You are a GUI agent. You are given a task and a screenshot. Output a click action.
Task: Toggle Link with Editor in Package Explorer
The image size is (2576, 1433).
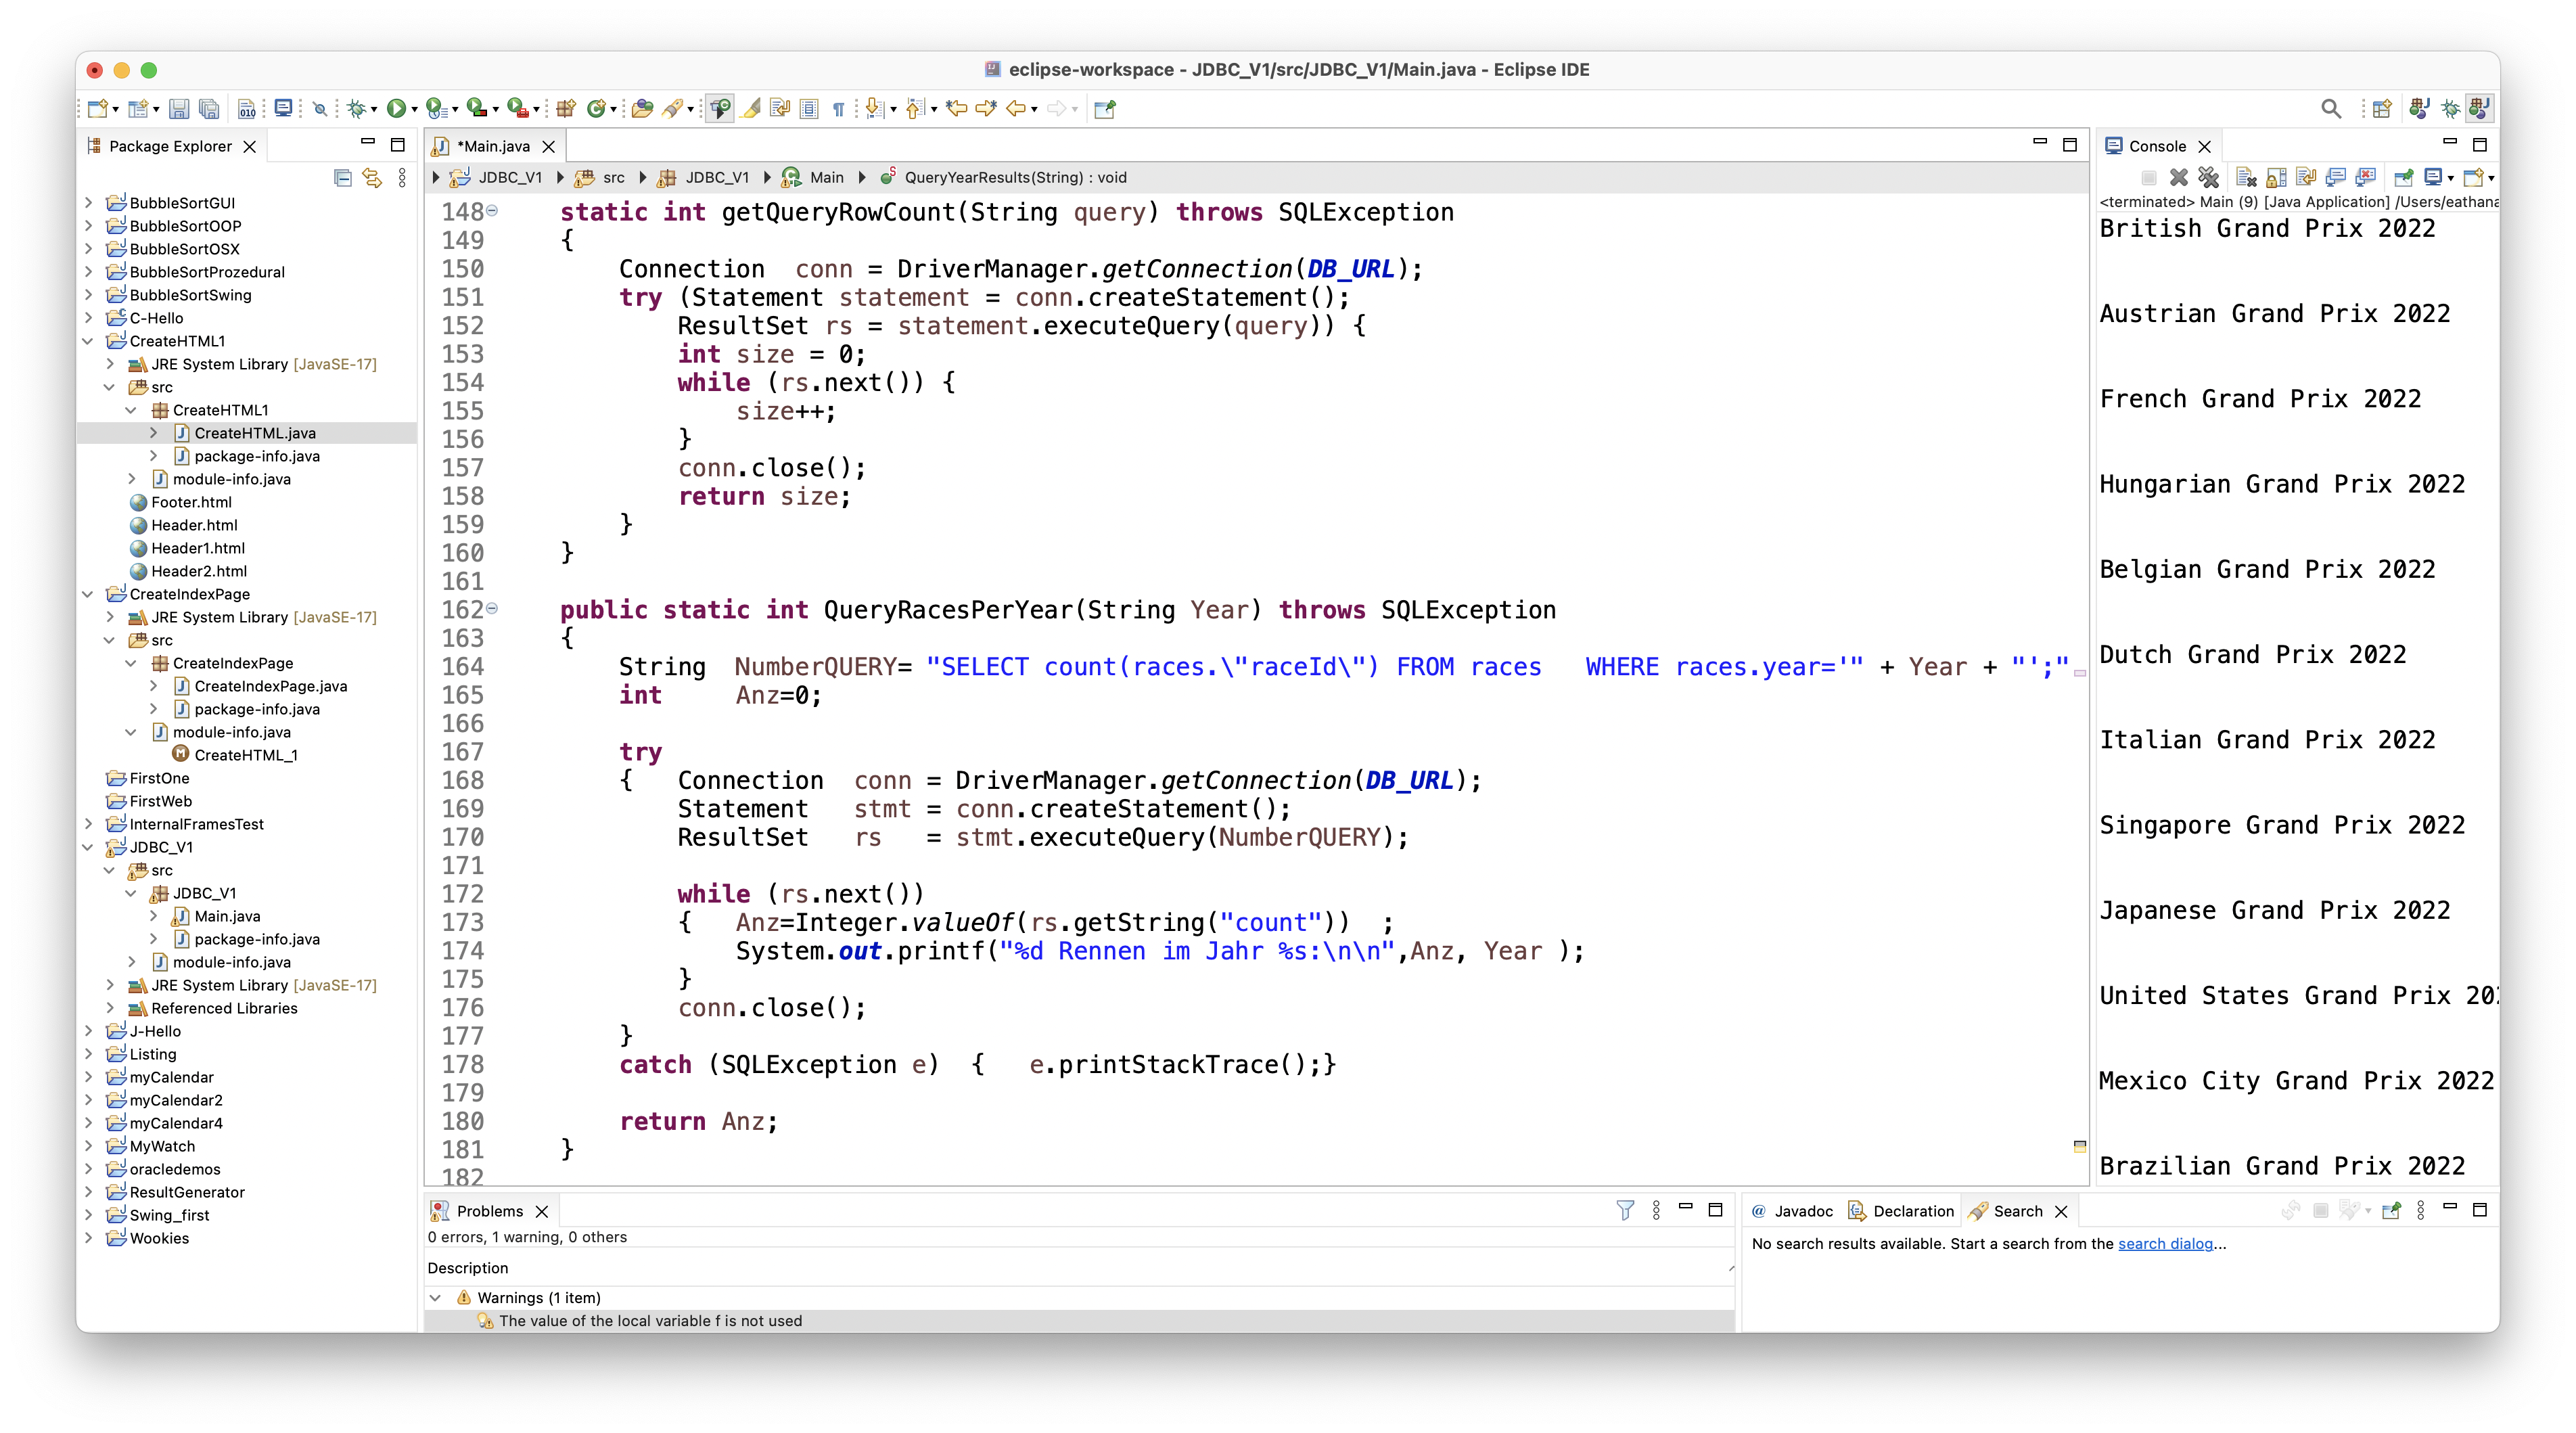pos(372,177)
